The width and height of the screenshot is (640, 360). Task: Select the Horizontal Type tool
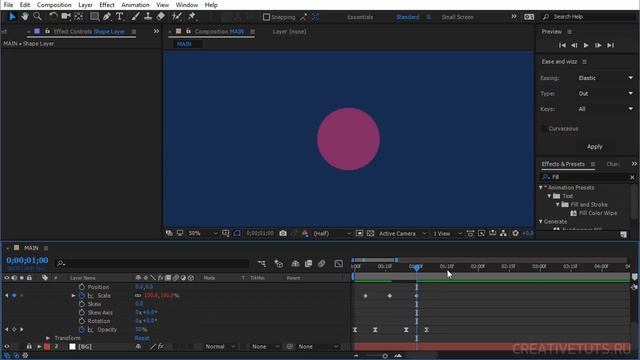(x=120, y=16)
